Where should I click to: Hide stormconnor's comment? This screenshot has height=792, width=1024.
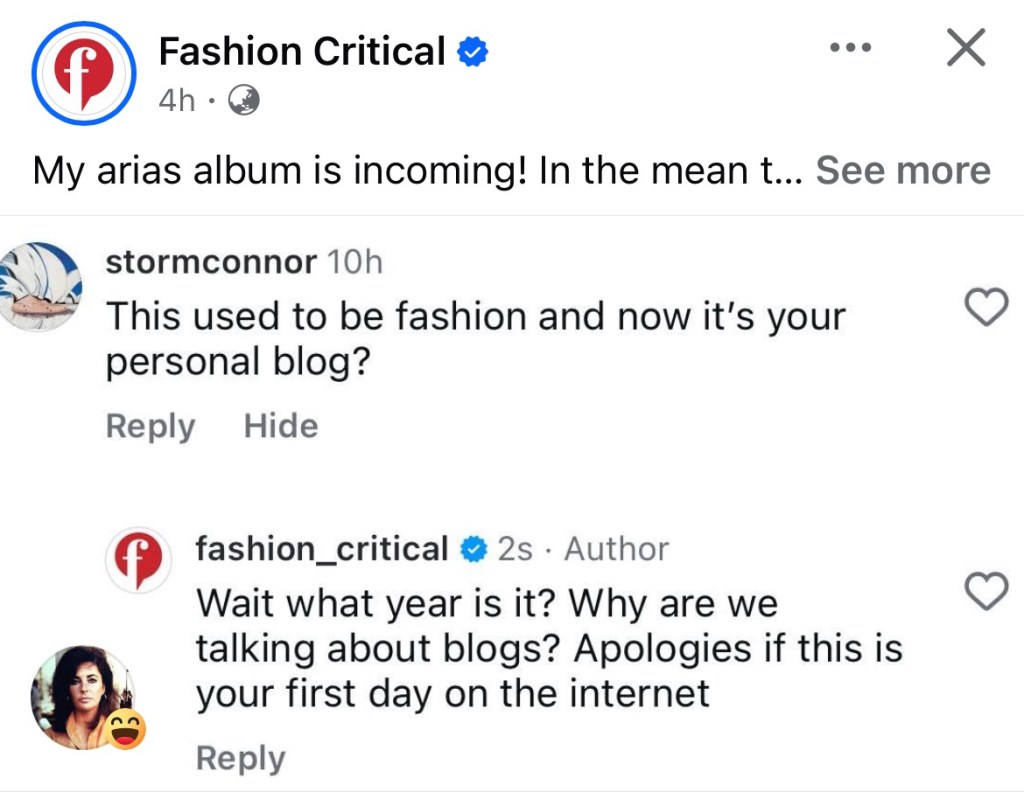pyautogui.click(x=281, y=426)
